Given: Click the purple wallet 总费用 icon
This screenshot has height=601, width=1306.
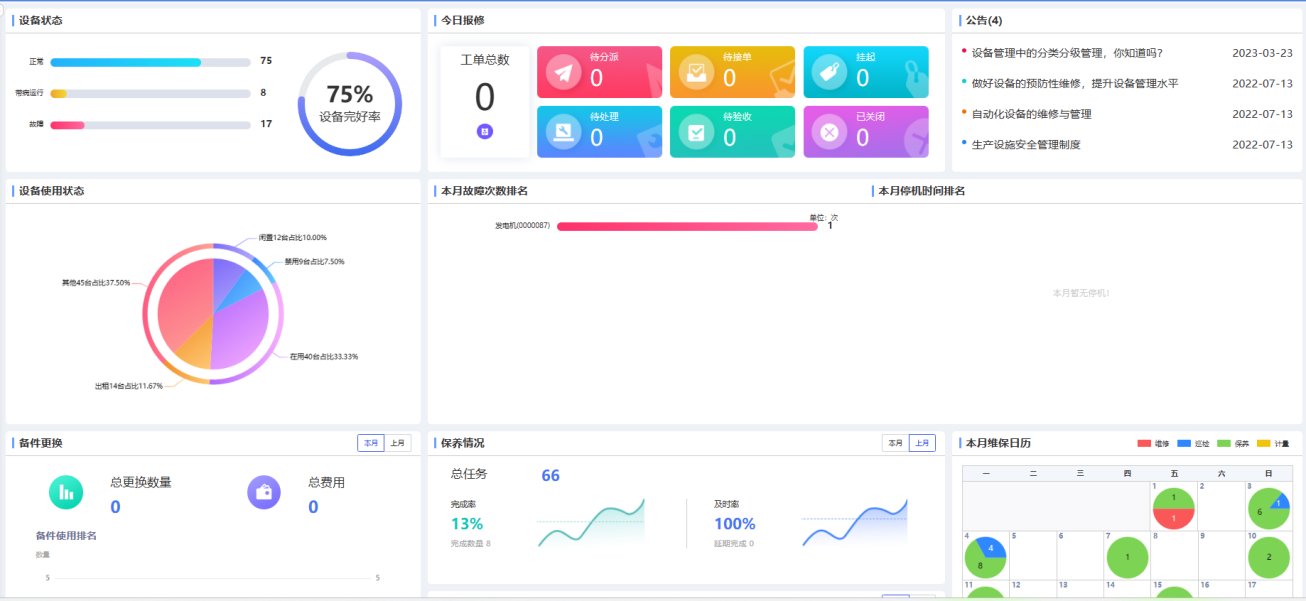Looking at the screenshot, I should [264, 491].
